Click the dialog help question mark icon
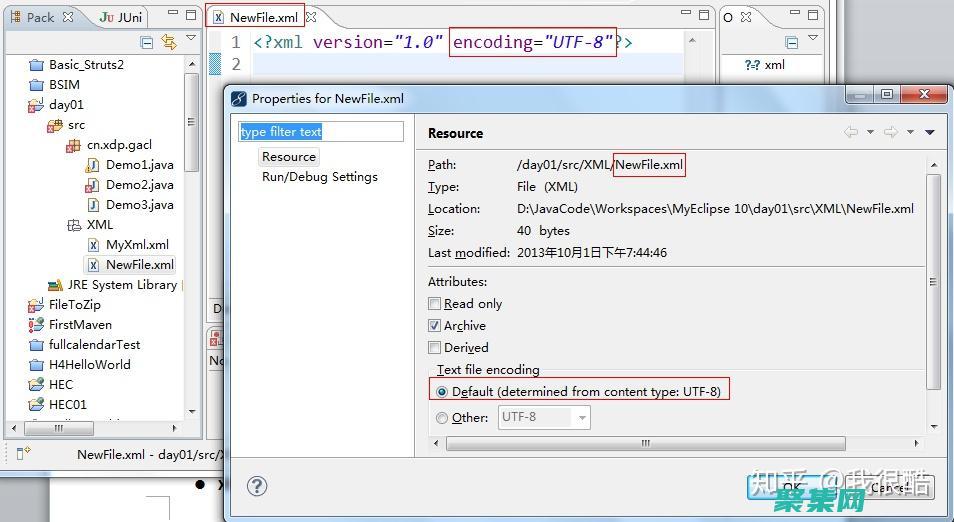This screenshot has width=954, height=522. [257, 486]
